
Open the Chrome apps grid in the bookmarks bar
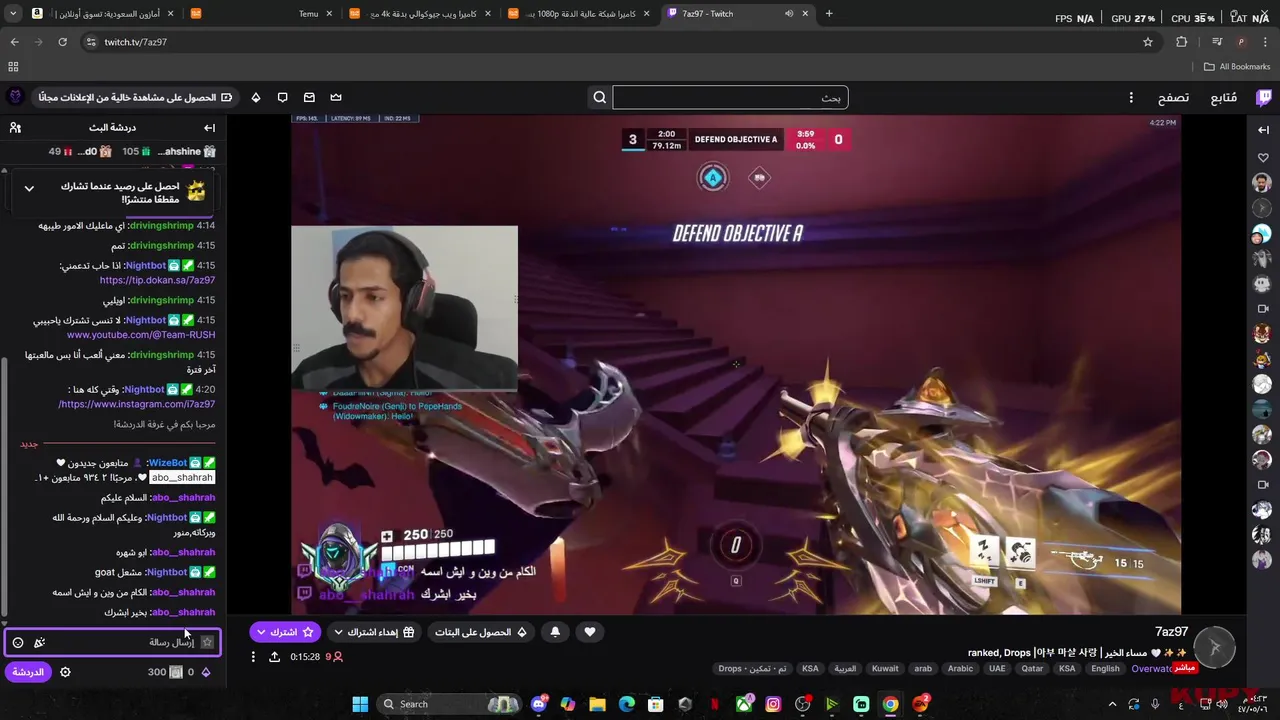(13, 67)
